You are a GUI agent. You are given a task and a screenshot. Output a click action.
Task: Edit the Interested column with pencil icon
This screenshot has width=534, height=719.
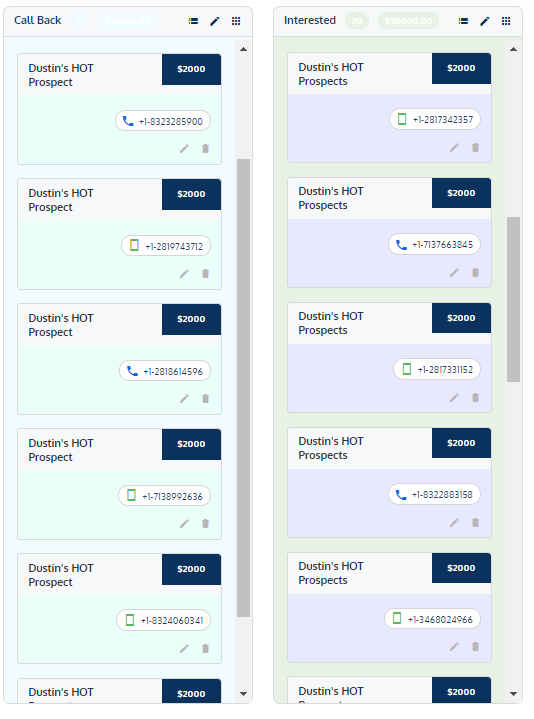pos(484,21)
